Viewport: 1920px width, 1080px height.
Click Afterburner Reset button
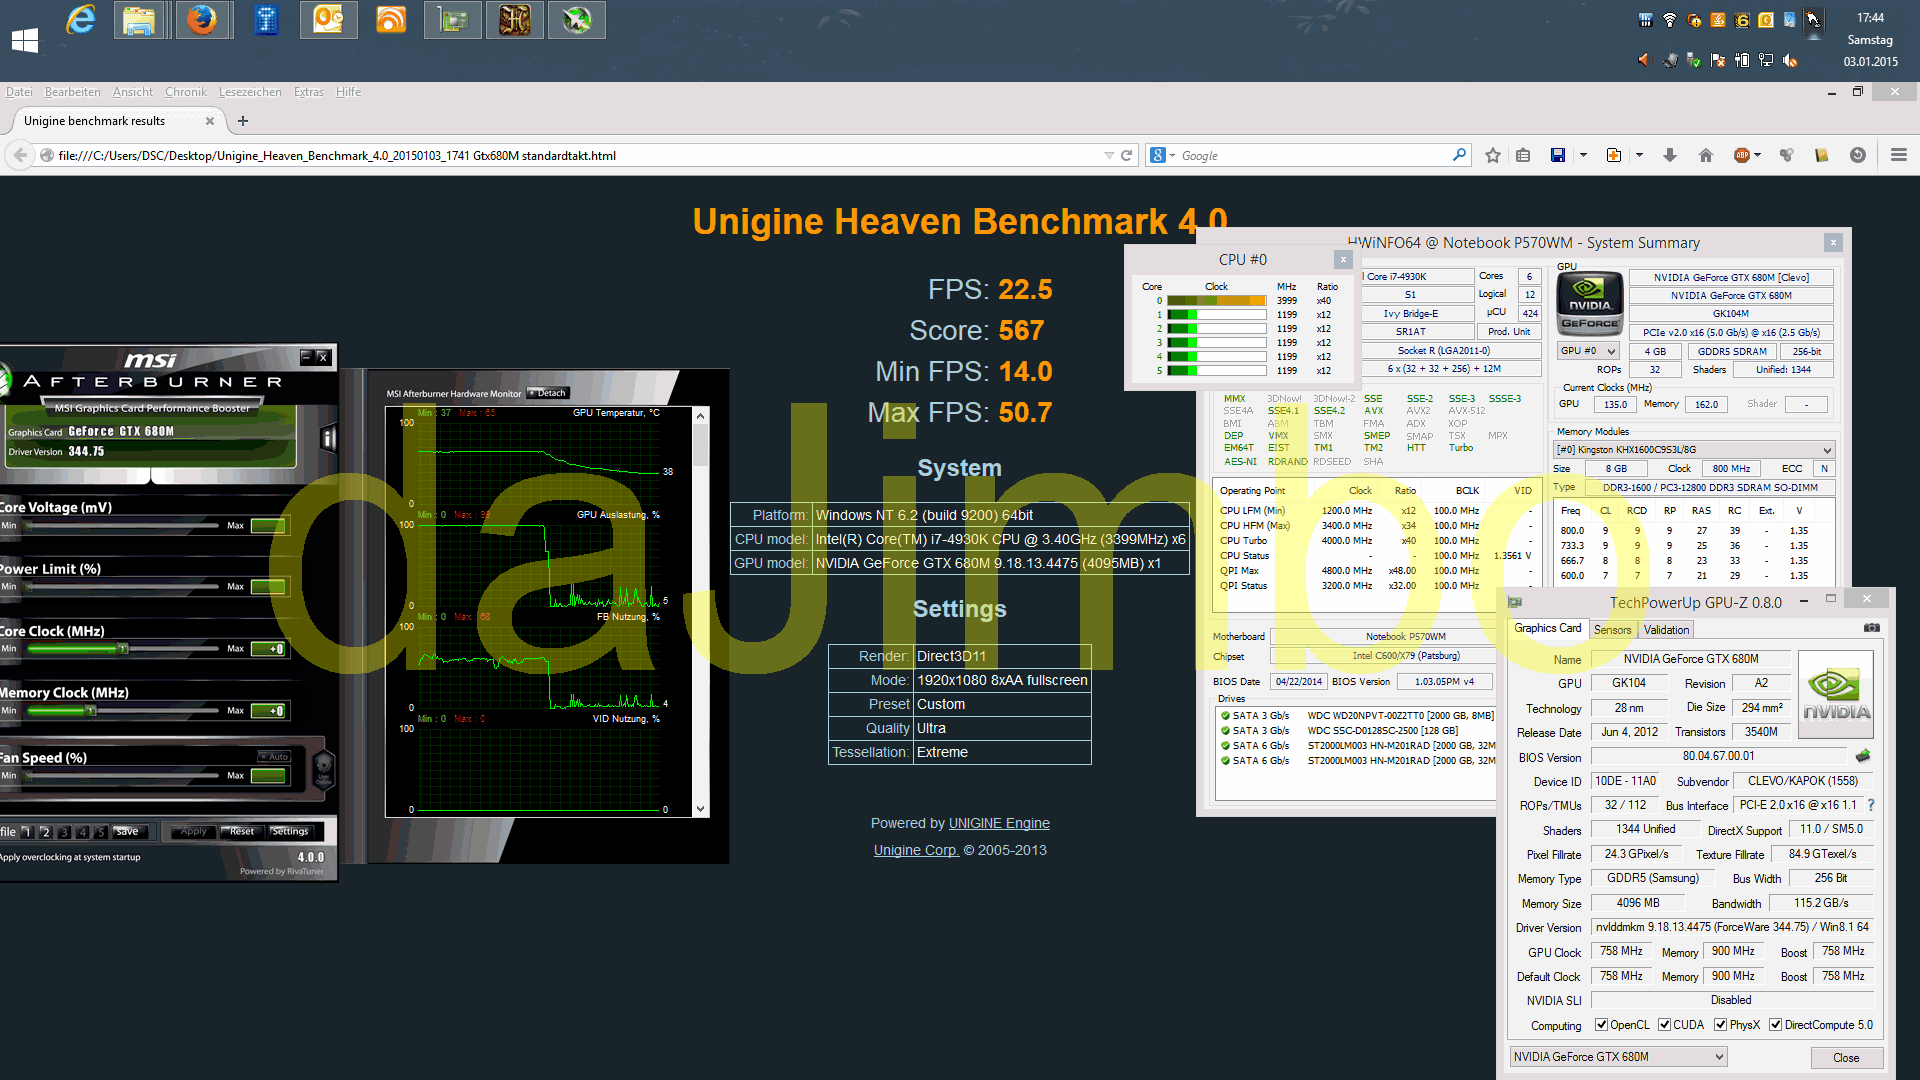[242, 832]
